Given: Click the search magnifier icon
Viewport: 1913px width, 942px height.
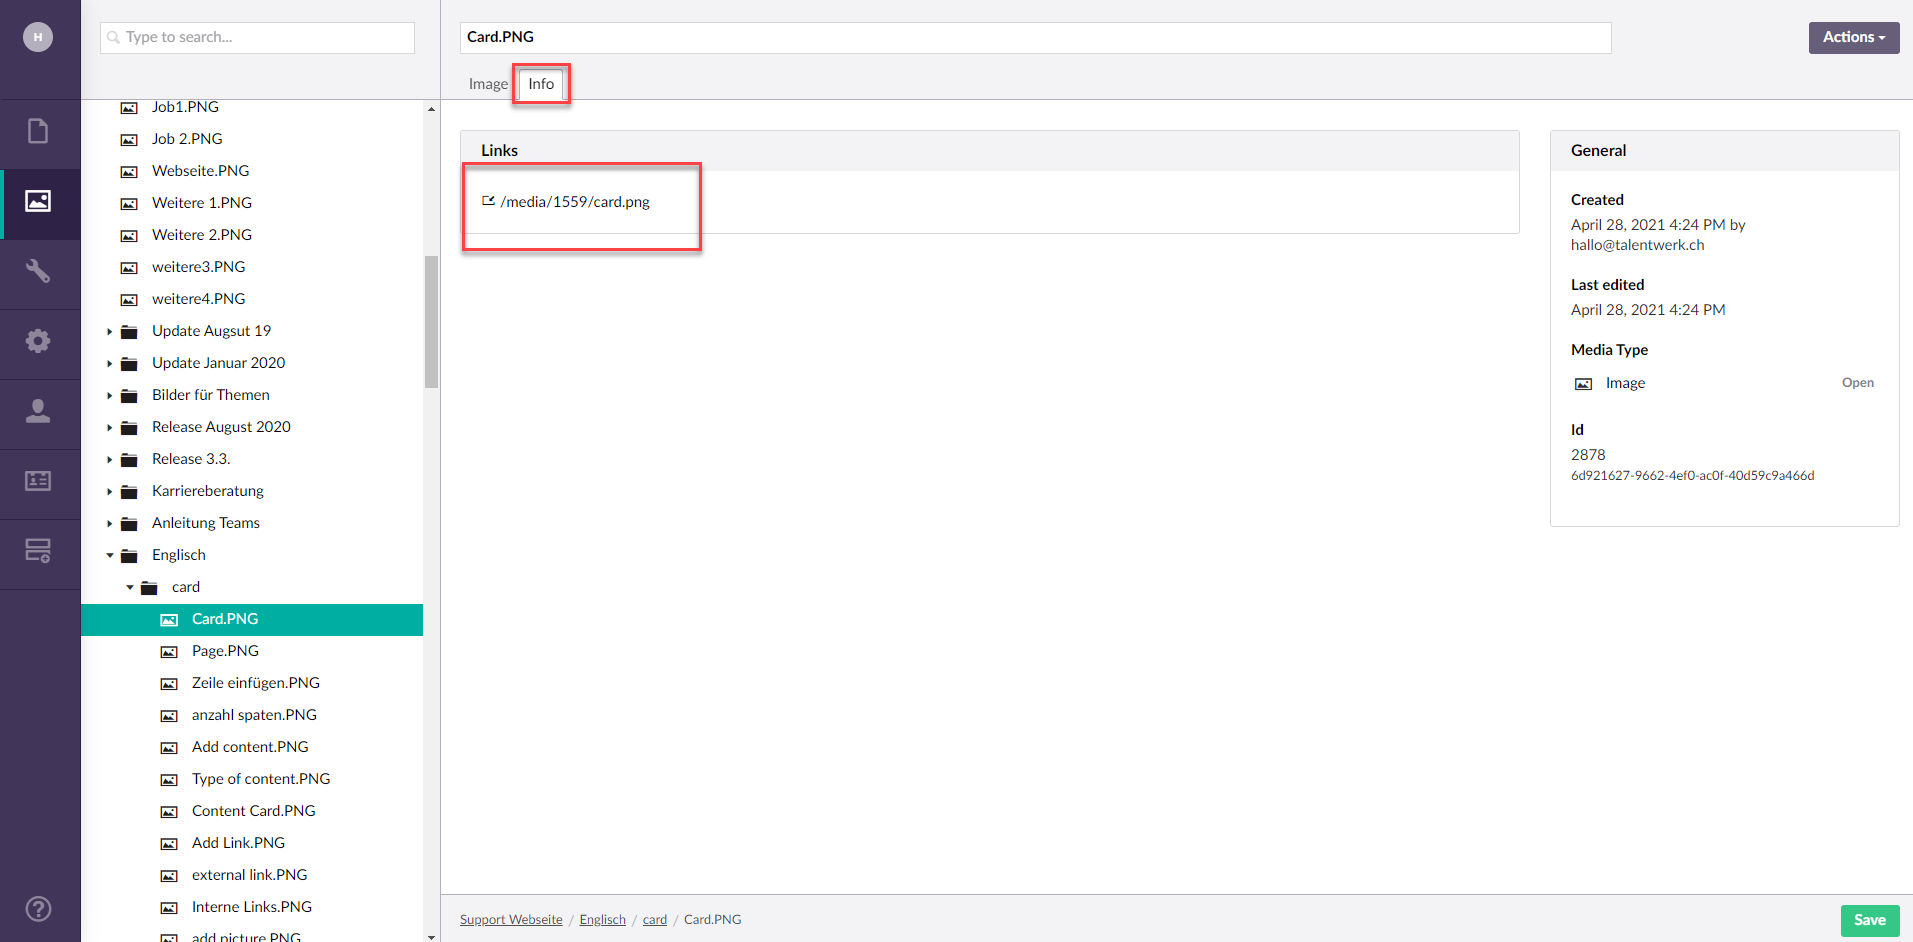Looking at the screenshot, I should click(113, 38).
